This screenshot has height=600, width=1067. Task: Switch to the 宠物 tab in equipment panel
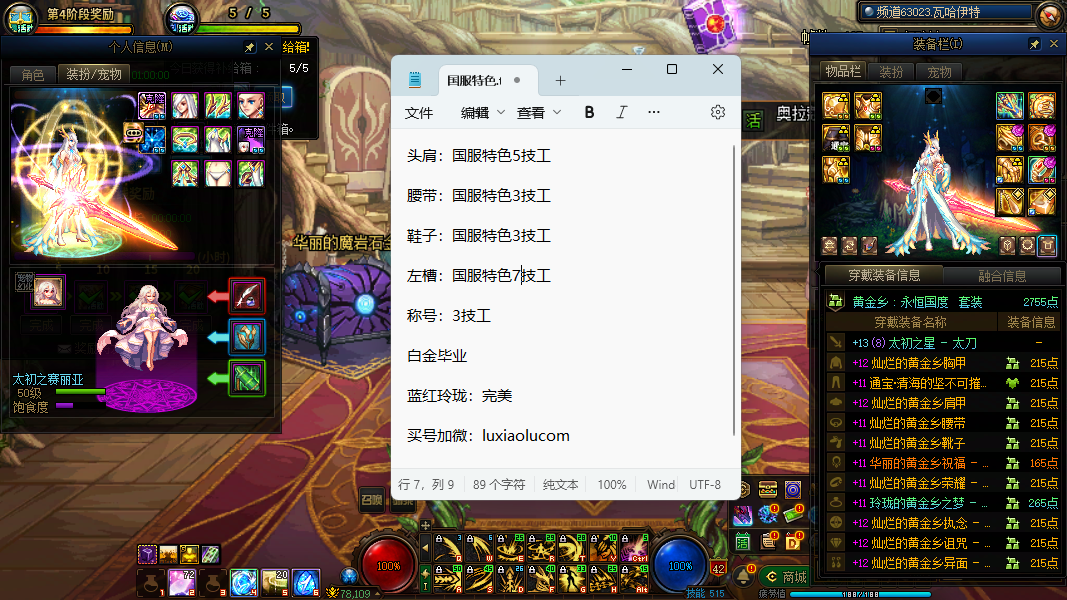tap(939, 72)
